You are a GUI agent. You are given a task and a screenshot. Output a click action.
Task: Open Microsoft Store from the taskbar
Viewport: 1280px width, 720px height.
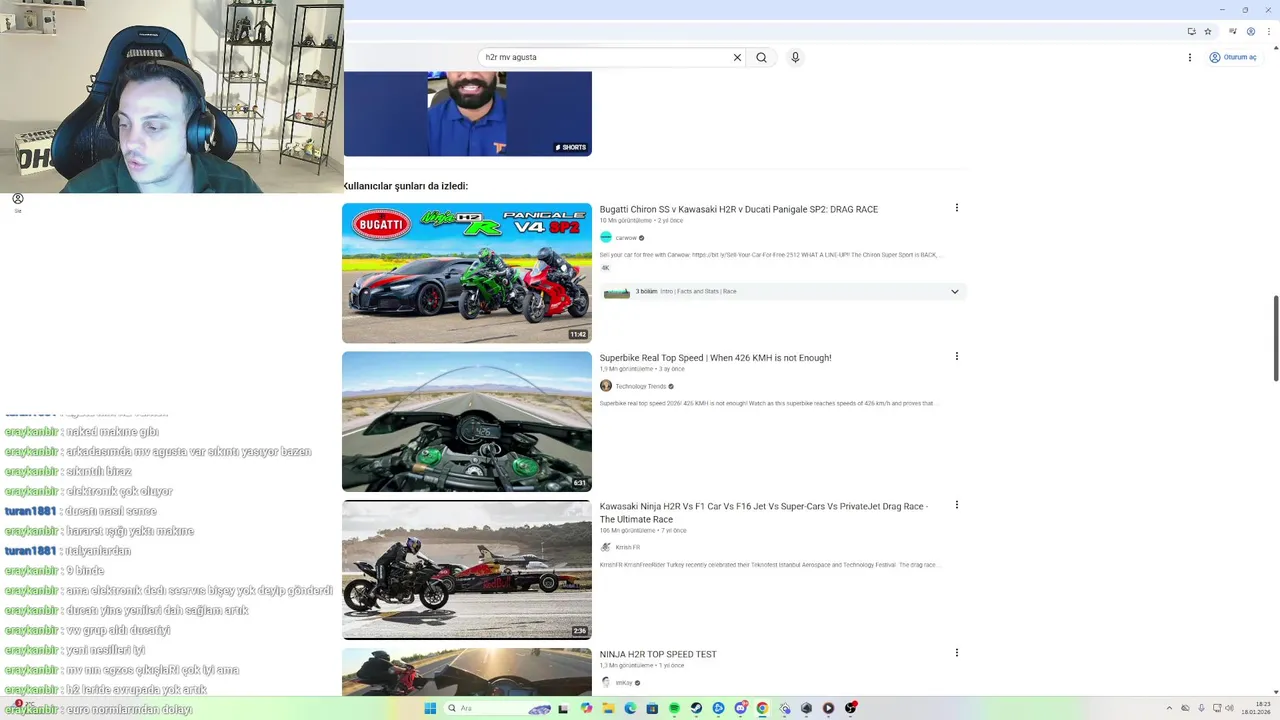click(652, 708)
